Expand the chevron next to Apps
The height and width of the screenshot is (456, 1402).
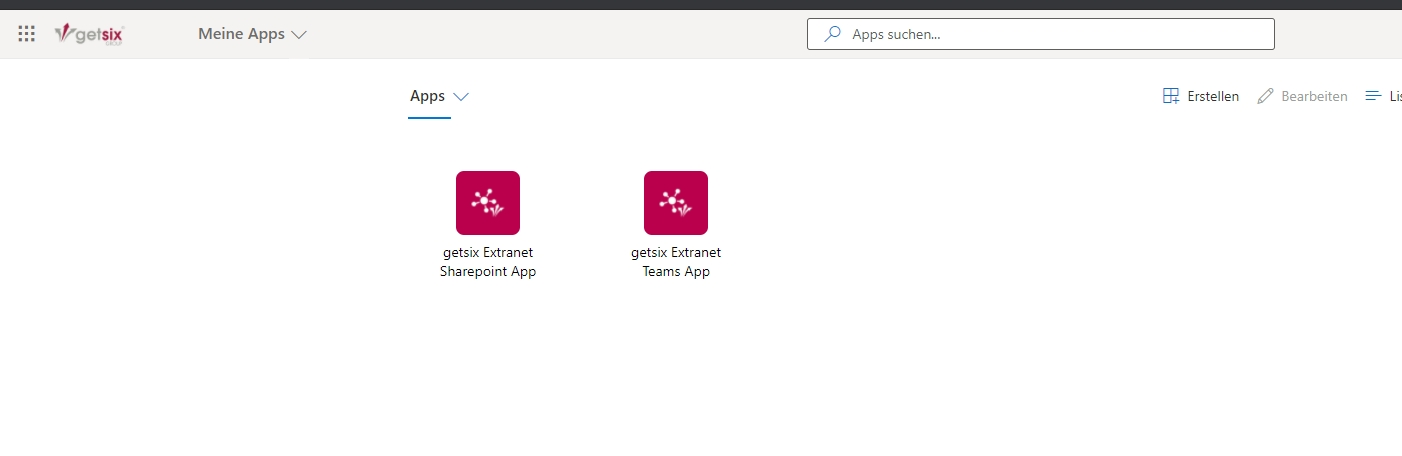(x=461, y=97)
